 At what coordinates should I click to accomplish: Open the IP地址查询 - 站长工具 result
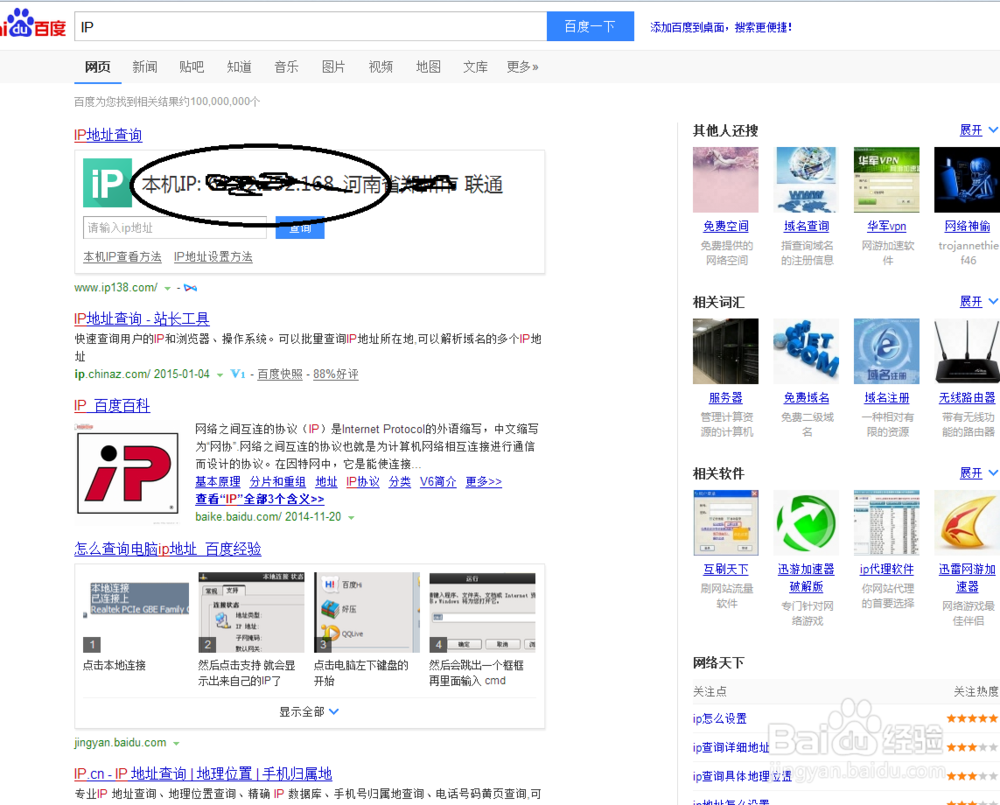(x=142, y=318)
